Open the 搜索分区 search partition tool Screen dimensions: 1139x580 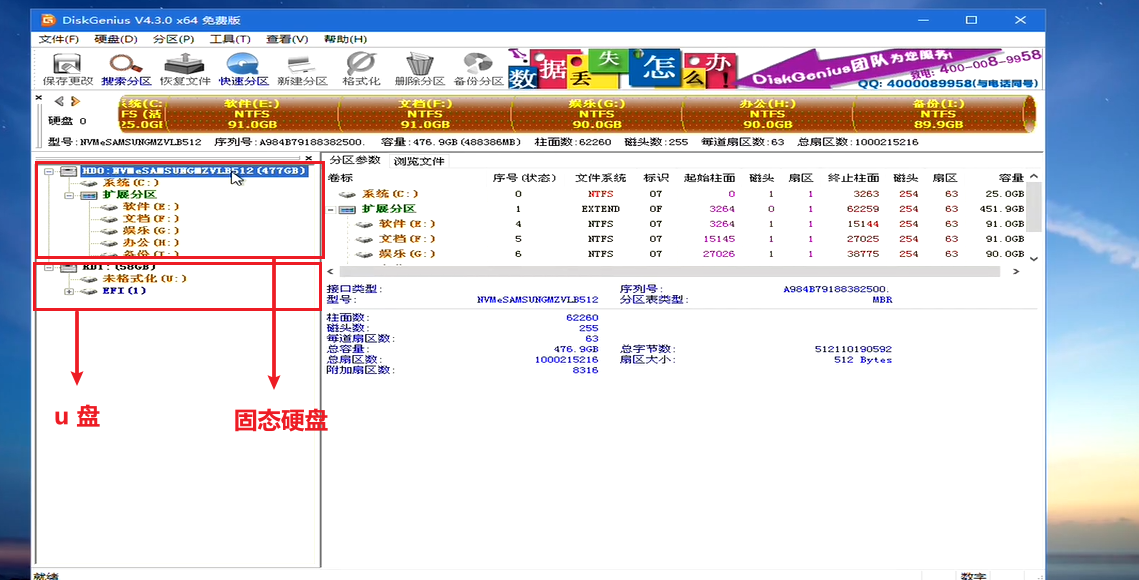click(126, 68)
